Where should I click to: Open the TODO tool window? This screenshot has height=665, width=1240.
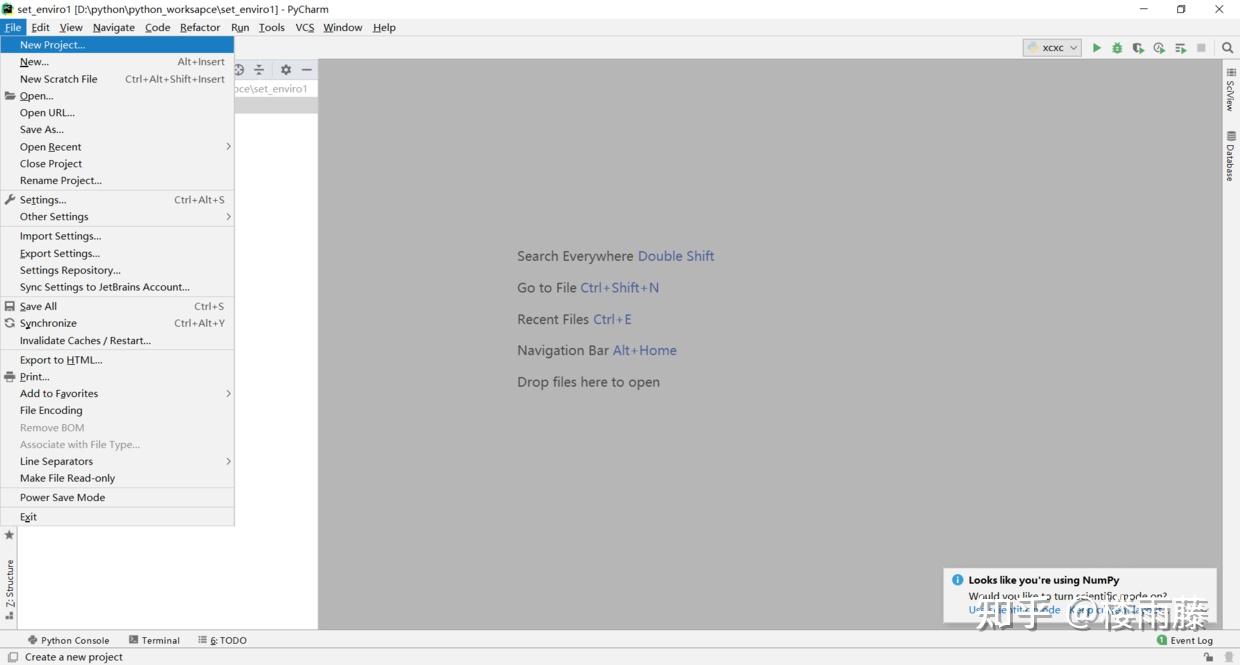point(222,640)
